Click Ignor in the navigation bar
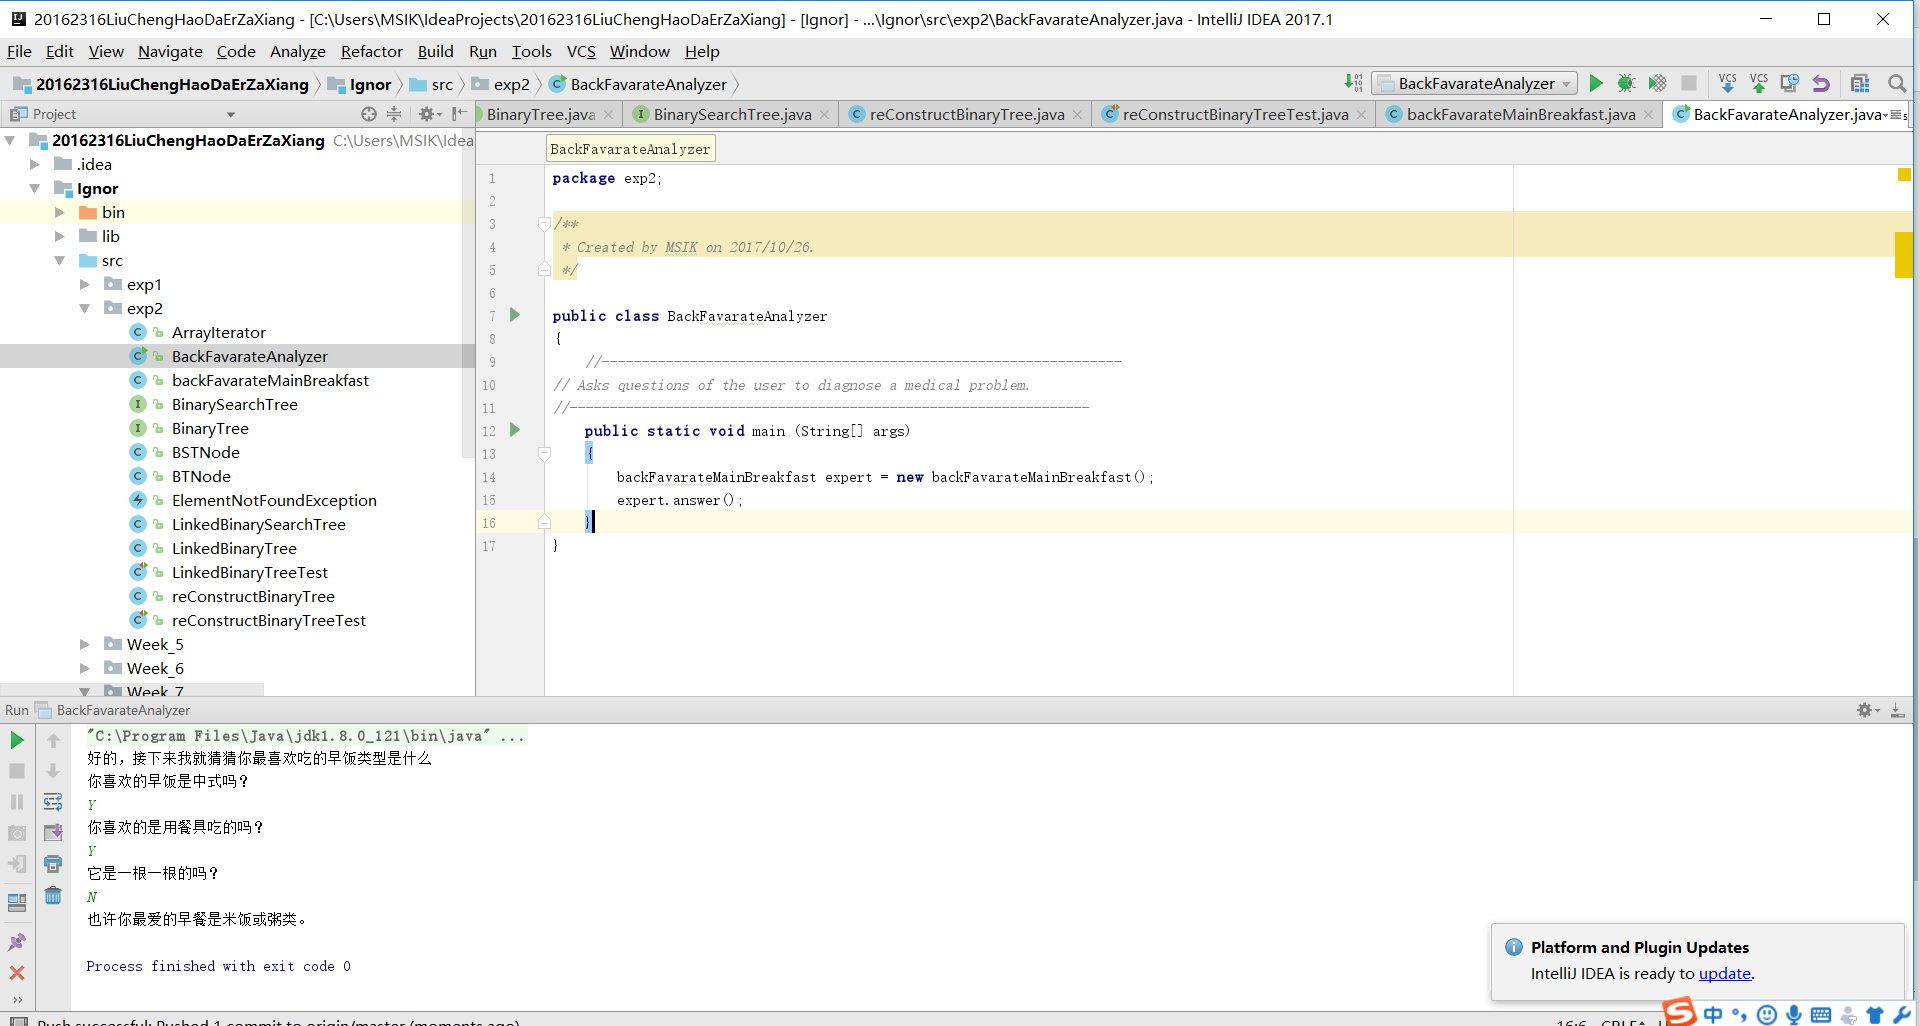The height and width of the screenshot is (1026, 1920). 370,84
